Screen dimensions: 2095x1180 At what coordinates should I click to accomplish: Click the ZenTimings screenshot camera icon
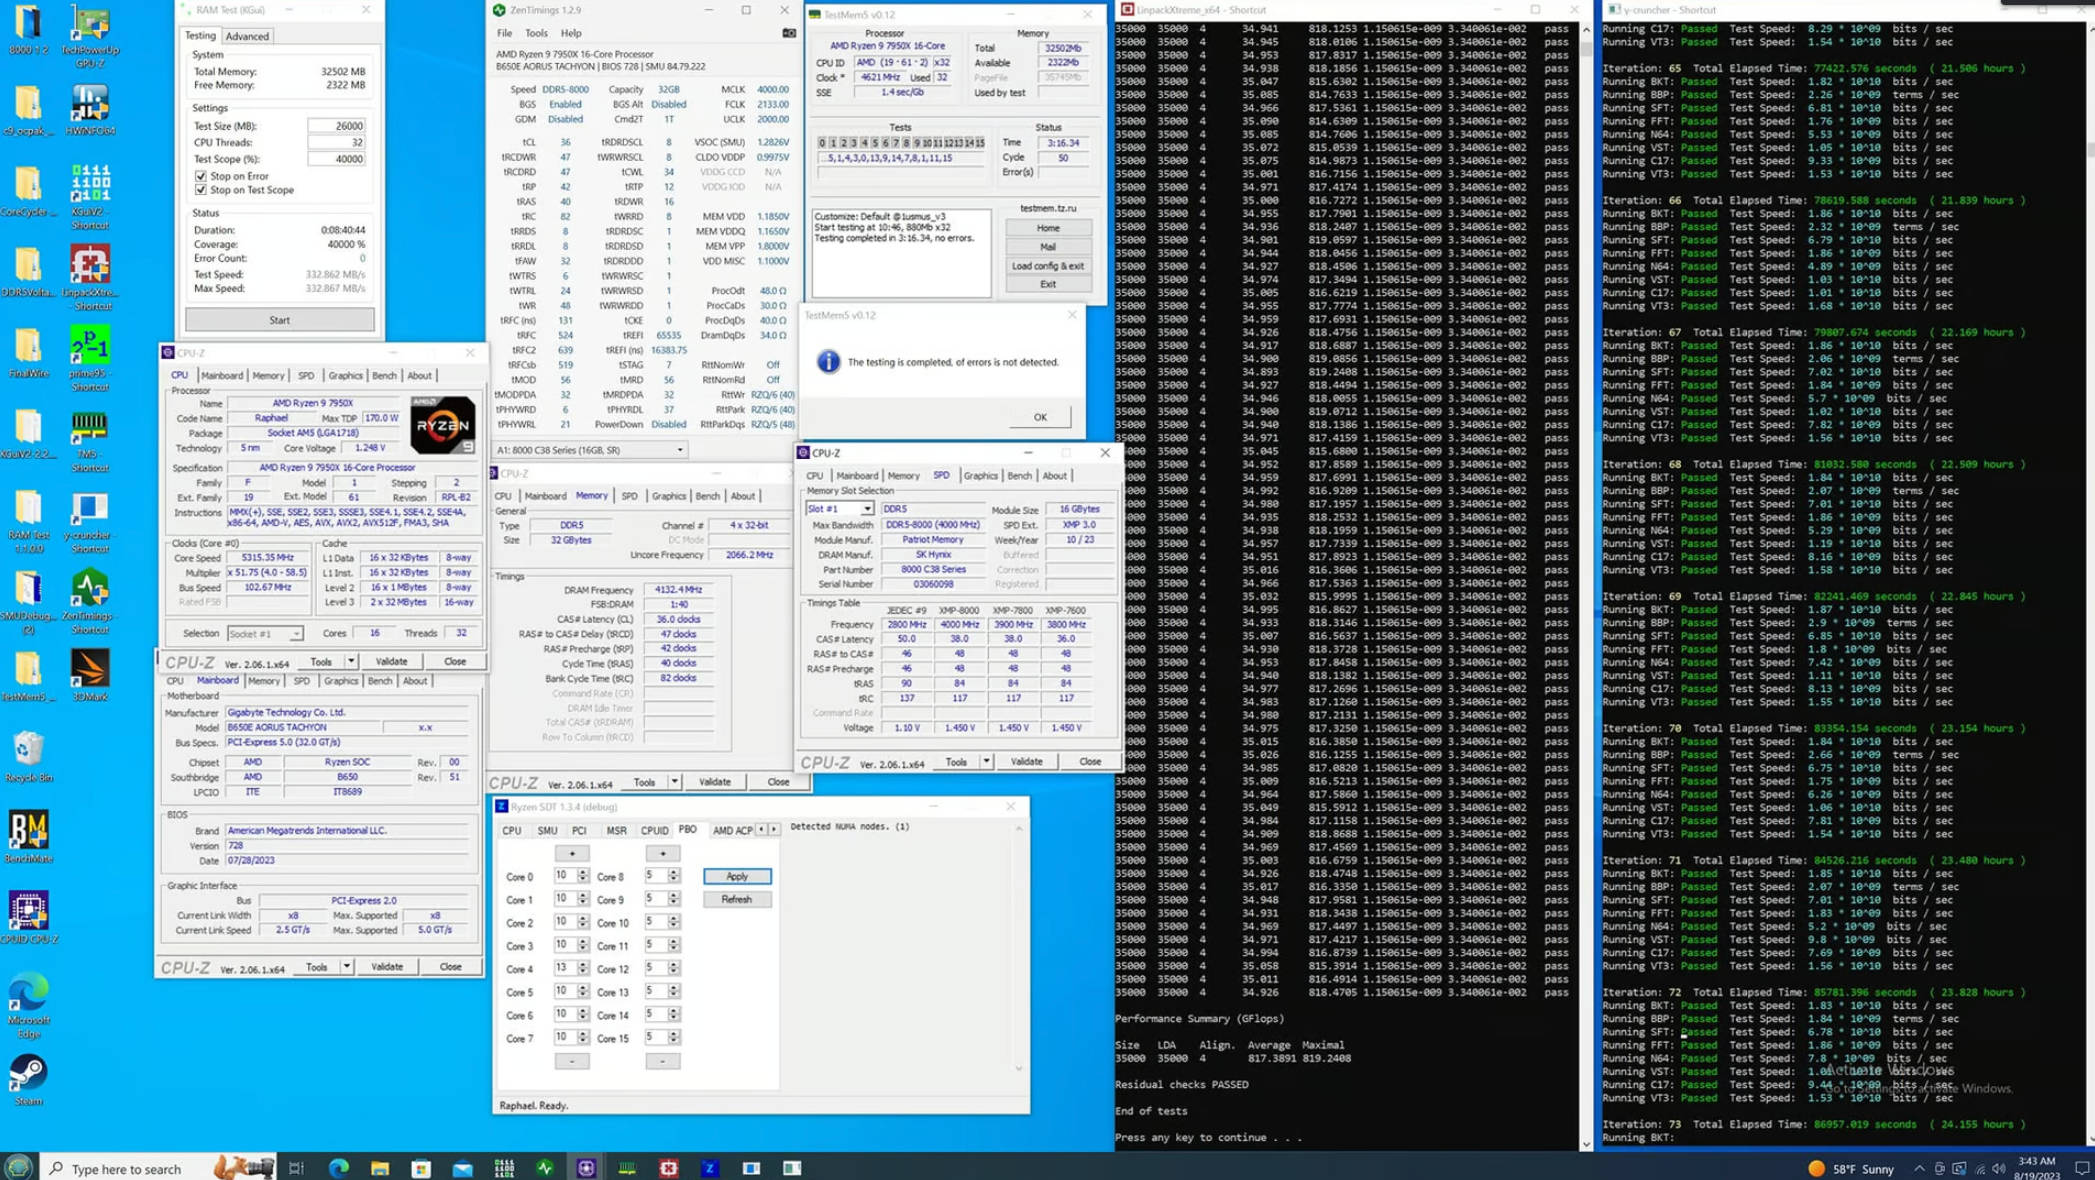(789, 33)
